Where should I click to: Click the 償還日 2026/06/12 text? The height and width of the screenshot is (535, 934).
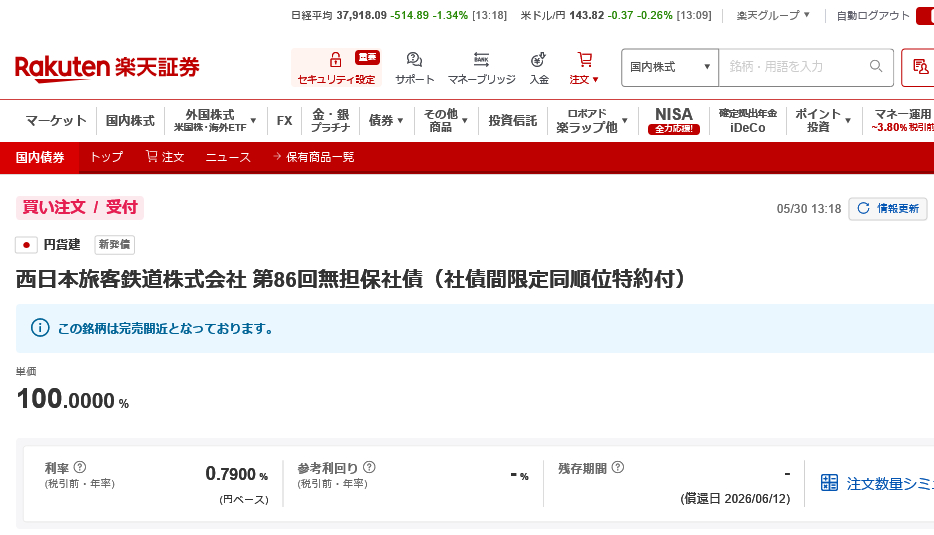(x=735, y=499)
